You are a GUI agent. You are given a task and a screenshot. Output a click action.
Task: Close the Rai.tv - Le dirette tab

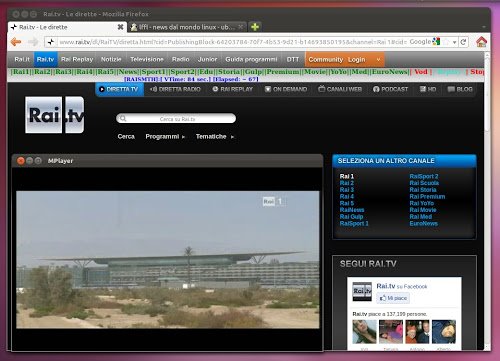click(x=121, y=27)
